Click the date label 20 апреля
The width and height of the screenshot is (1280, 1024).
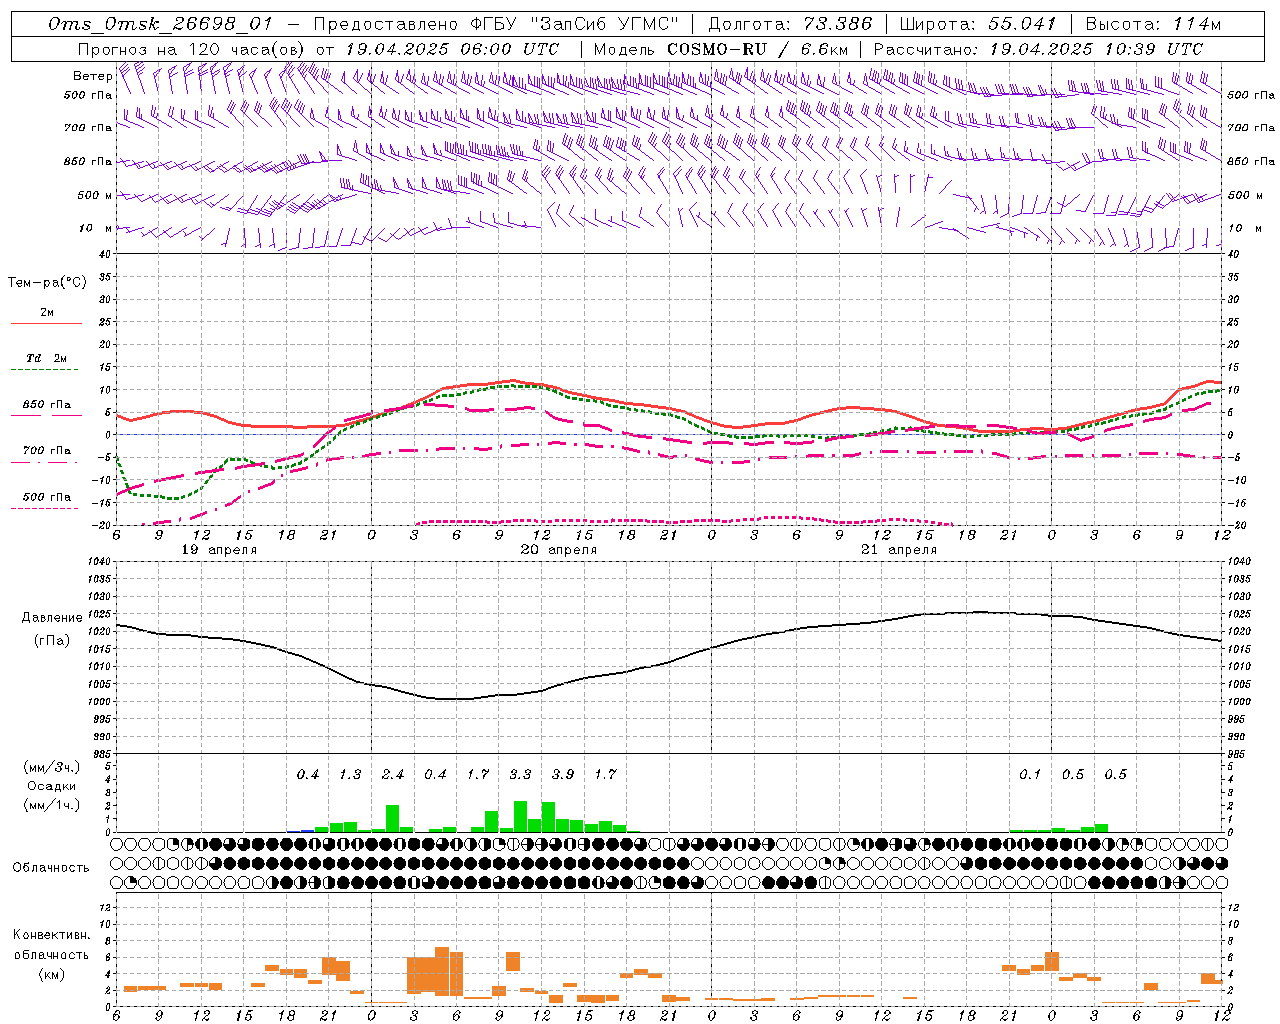click(559, 550)
